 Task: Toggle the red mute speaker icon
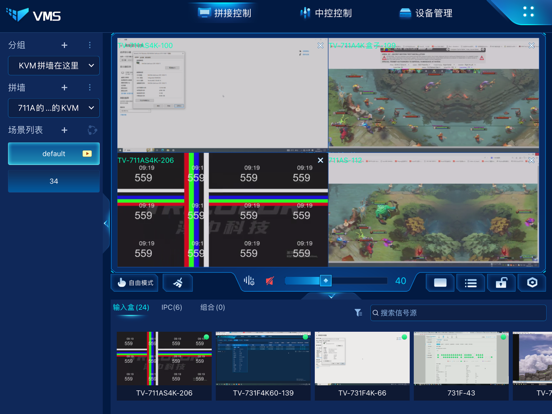coord(270,281)
